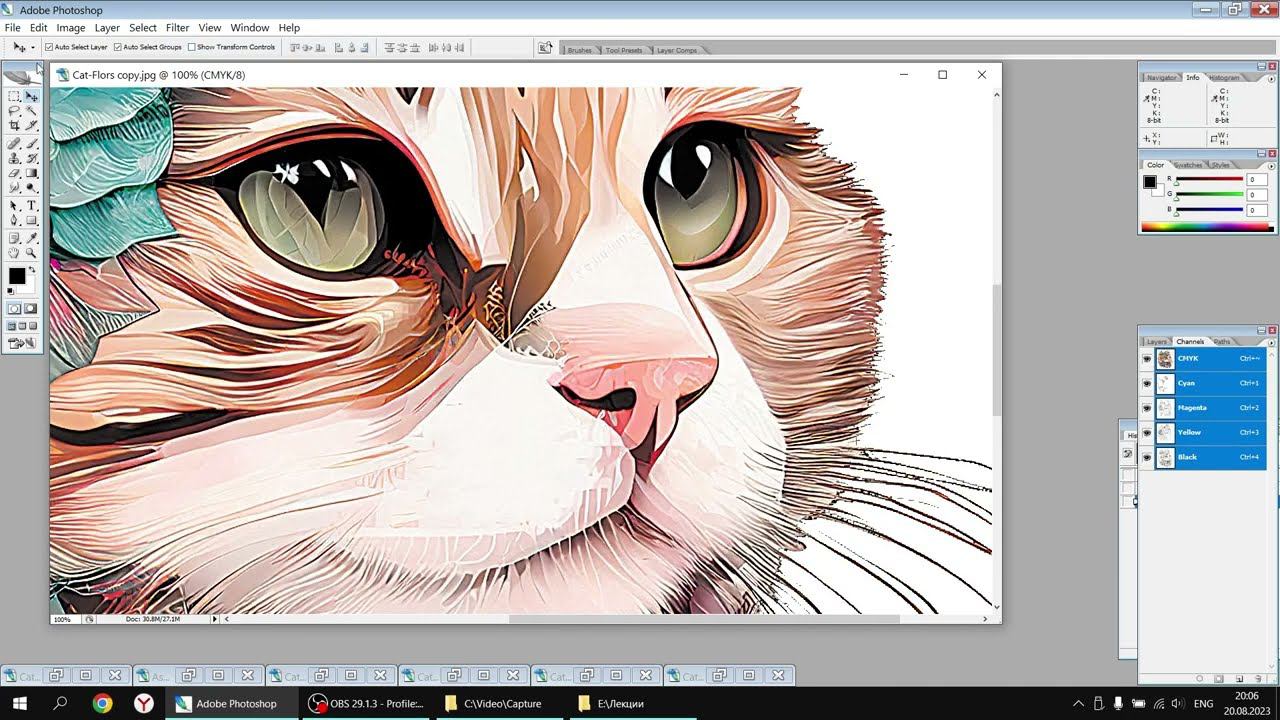Image resolution: width=1280 pixels, height=720 pixels.
Task: Pick the Magic Wand tool
Action: pos(32,111)
